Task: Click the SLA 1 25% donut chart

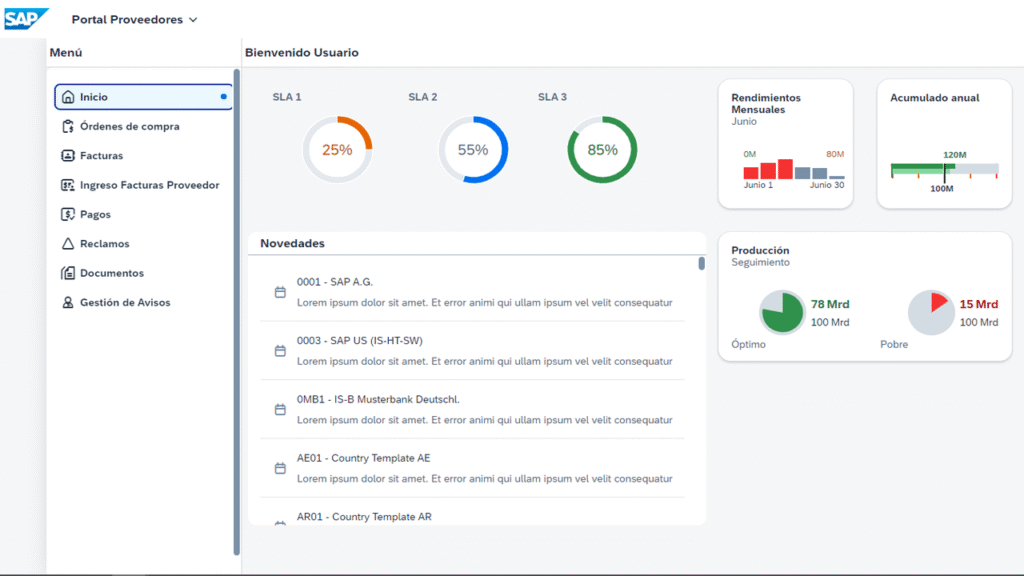Action: coord(337,150)
